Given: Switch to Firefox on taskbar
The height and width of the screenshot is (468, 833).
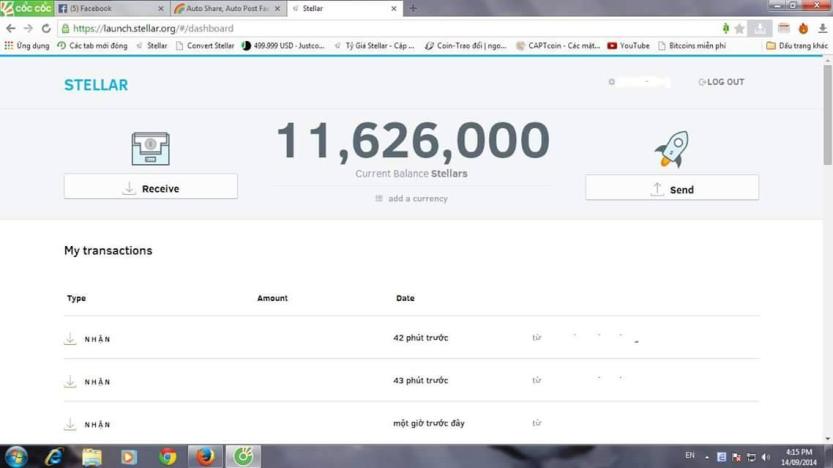Looking at the screenshot, I should click(x=205, y=456).
